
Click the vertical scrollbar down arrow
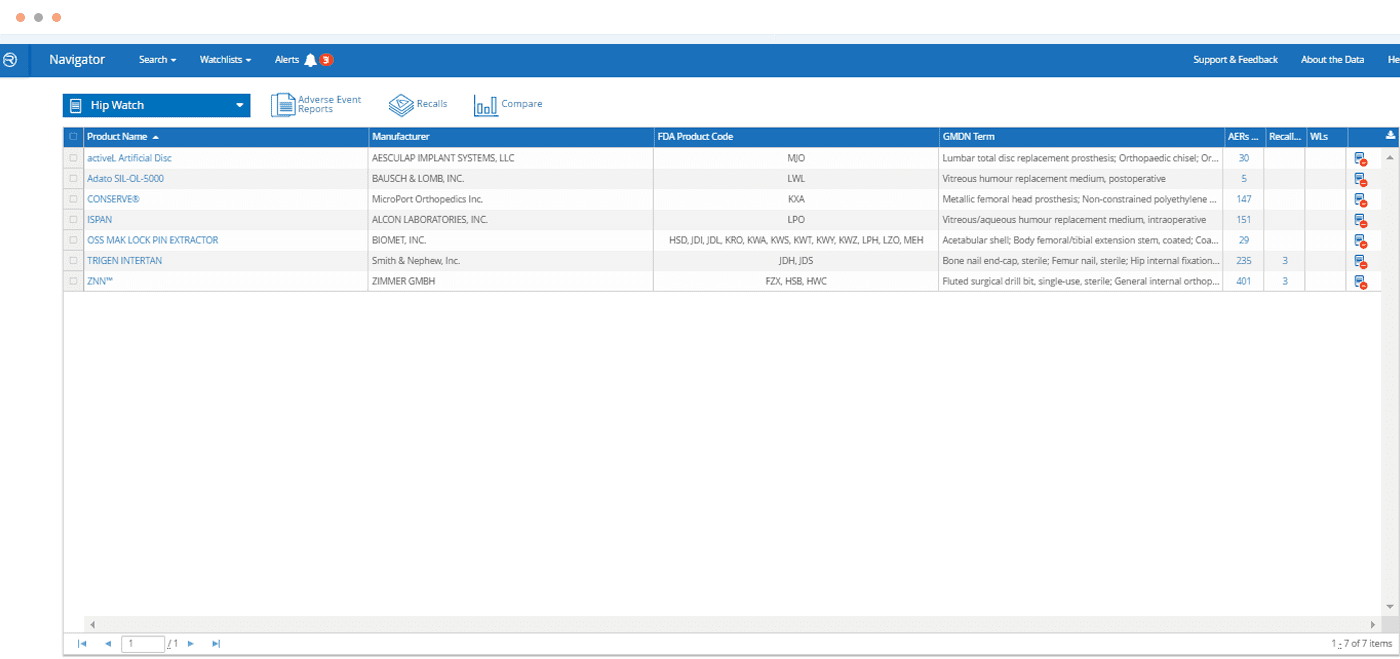(1390, 607)
